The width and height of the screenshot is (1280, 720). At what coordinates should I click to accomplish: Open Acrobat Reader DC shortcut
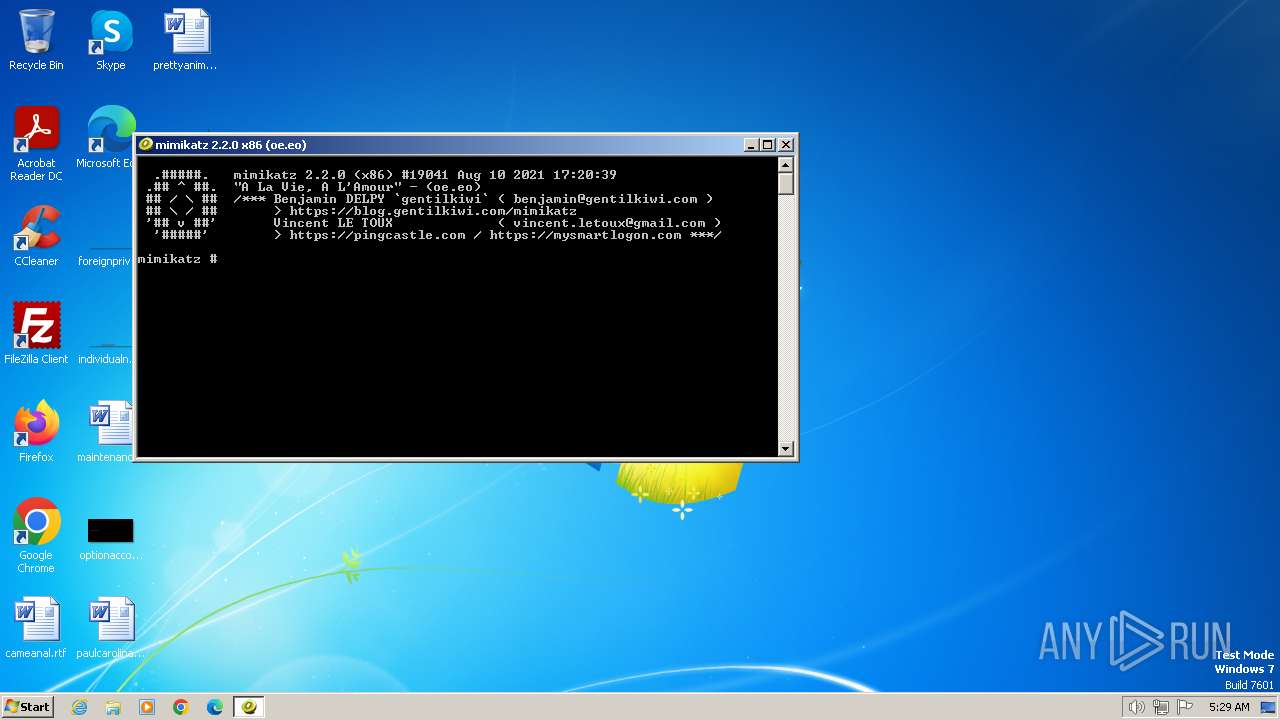(36, 144)
